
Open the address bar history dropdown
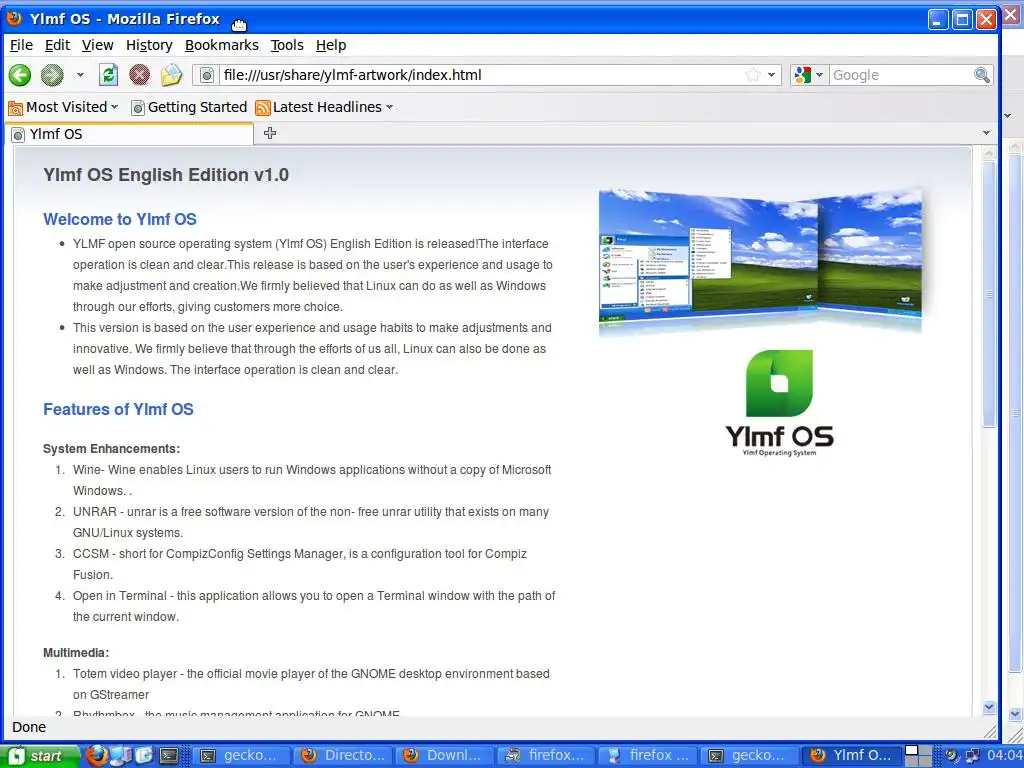(771, 75)
